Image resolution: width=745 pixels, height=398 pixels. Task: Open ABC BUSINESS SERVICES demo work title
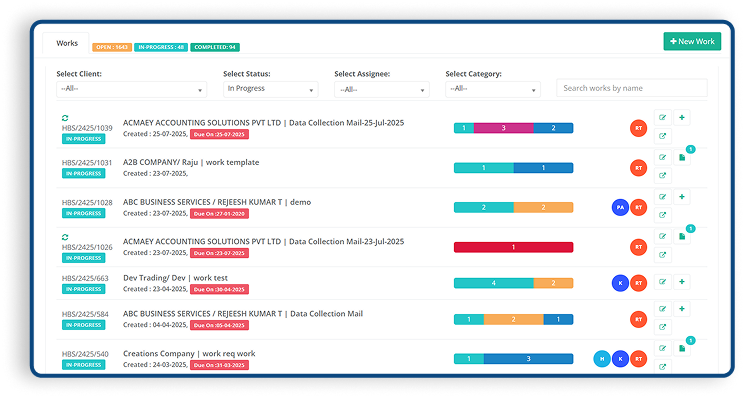(217, 202)
